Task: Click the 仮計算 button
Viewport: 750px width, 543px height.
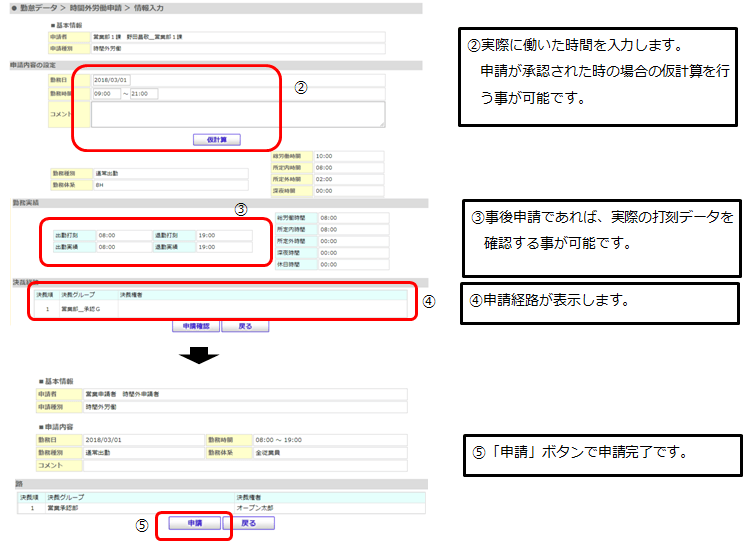Action: [217, 140]
